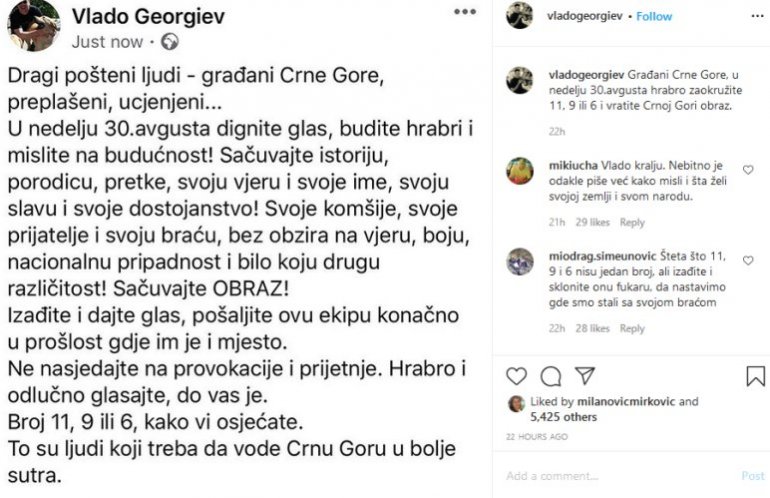Click the public globe privacy icon
The width and height of the screenshot is (770, 498).
[170, 42]
